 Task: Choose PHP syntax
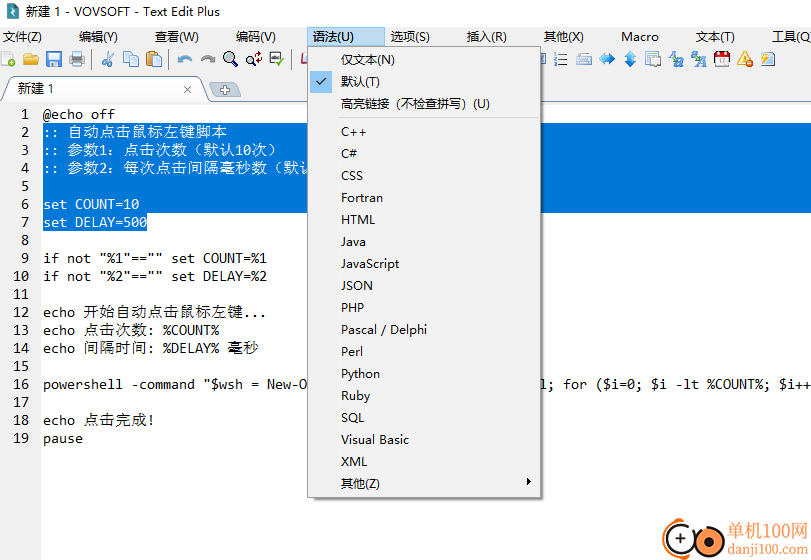click(x=424, y=308)
